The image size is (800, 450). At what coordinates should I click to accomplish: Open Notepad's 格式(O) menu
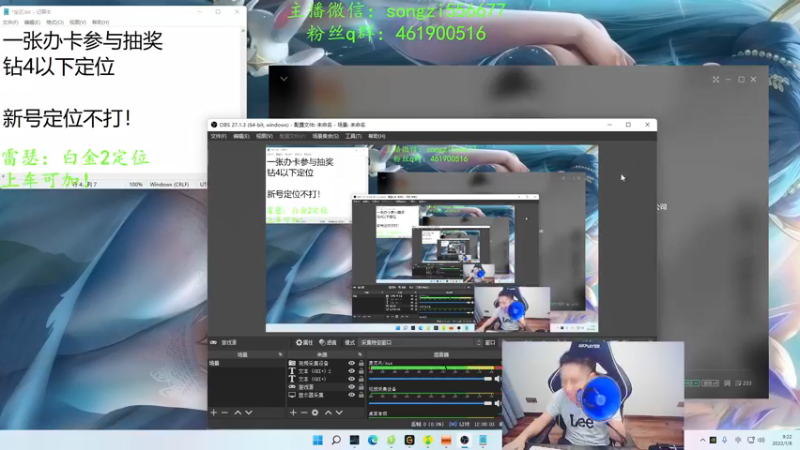pos(55,22)
